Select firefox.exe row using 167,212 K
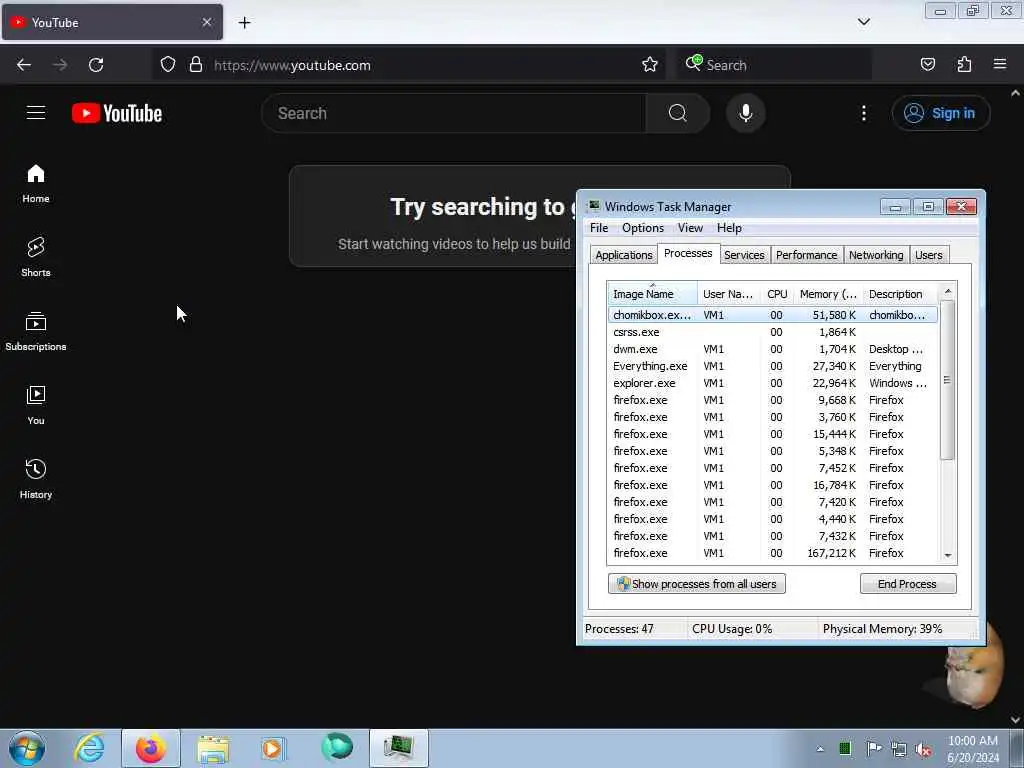This screenshot has height=768, width=1024. pyautogui.click(x=773, y=553)
